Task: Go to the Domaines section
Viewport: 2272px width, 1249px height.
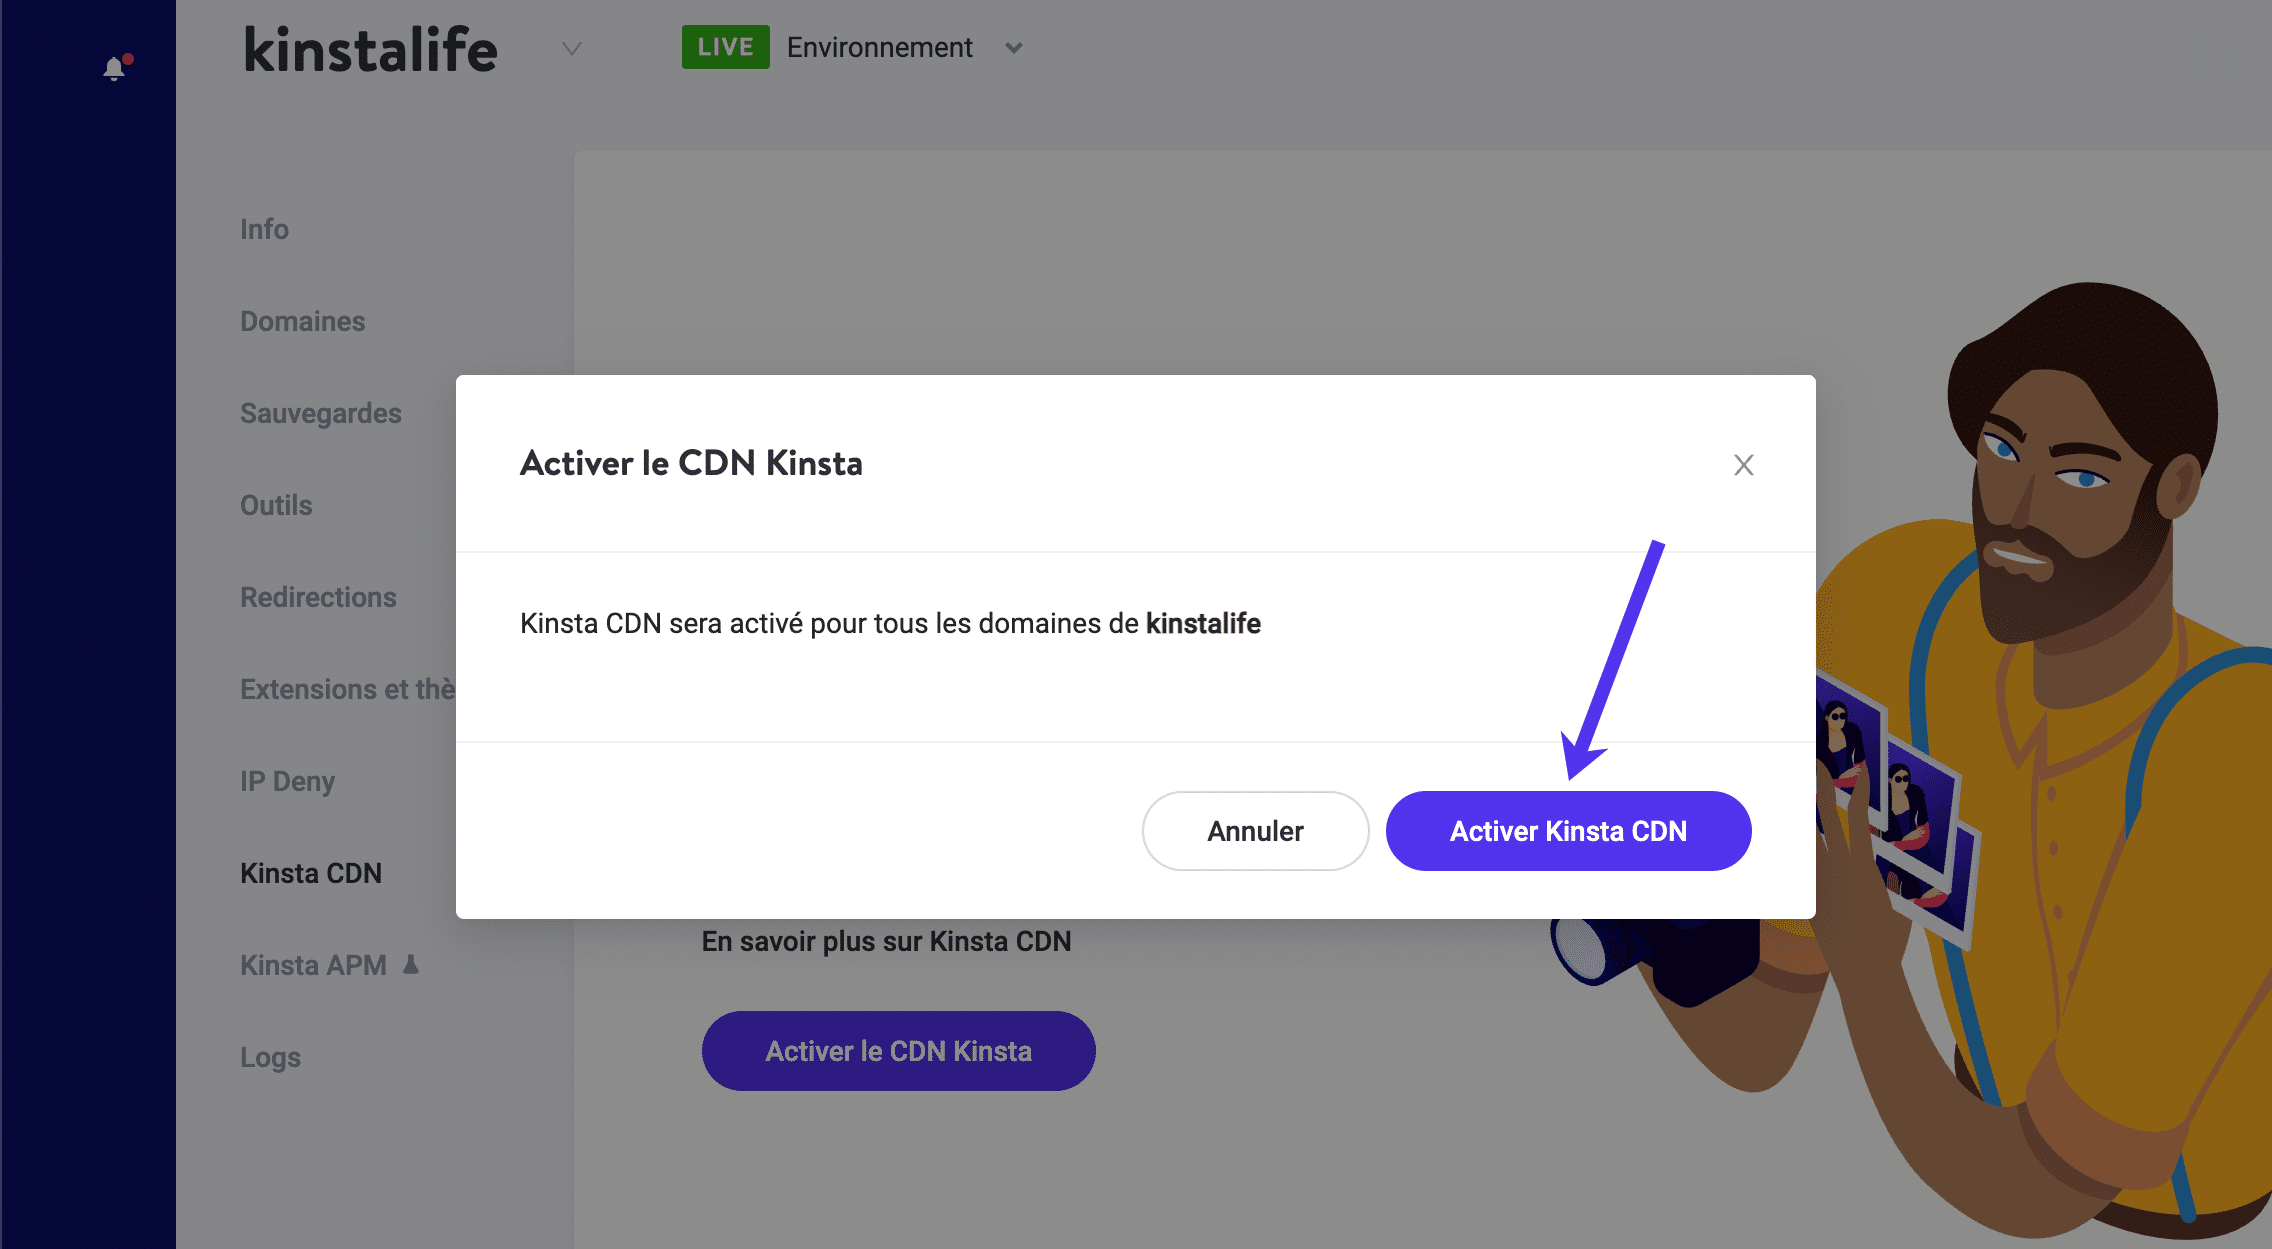Action: [301, 321]
